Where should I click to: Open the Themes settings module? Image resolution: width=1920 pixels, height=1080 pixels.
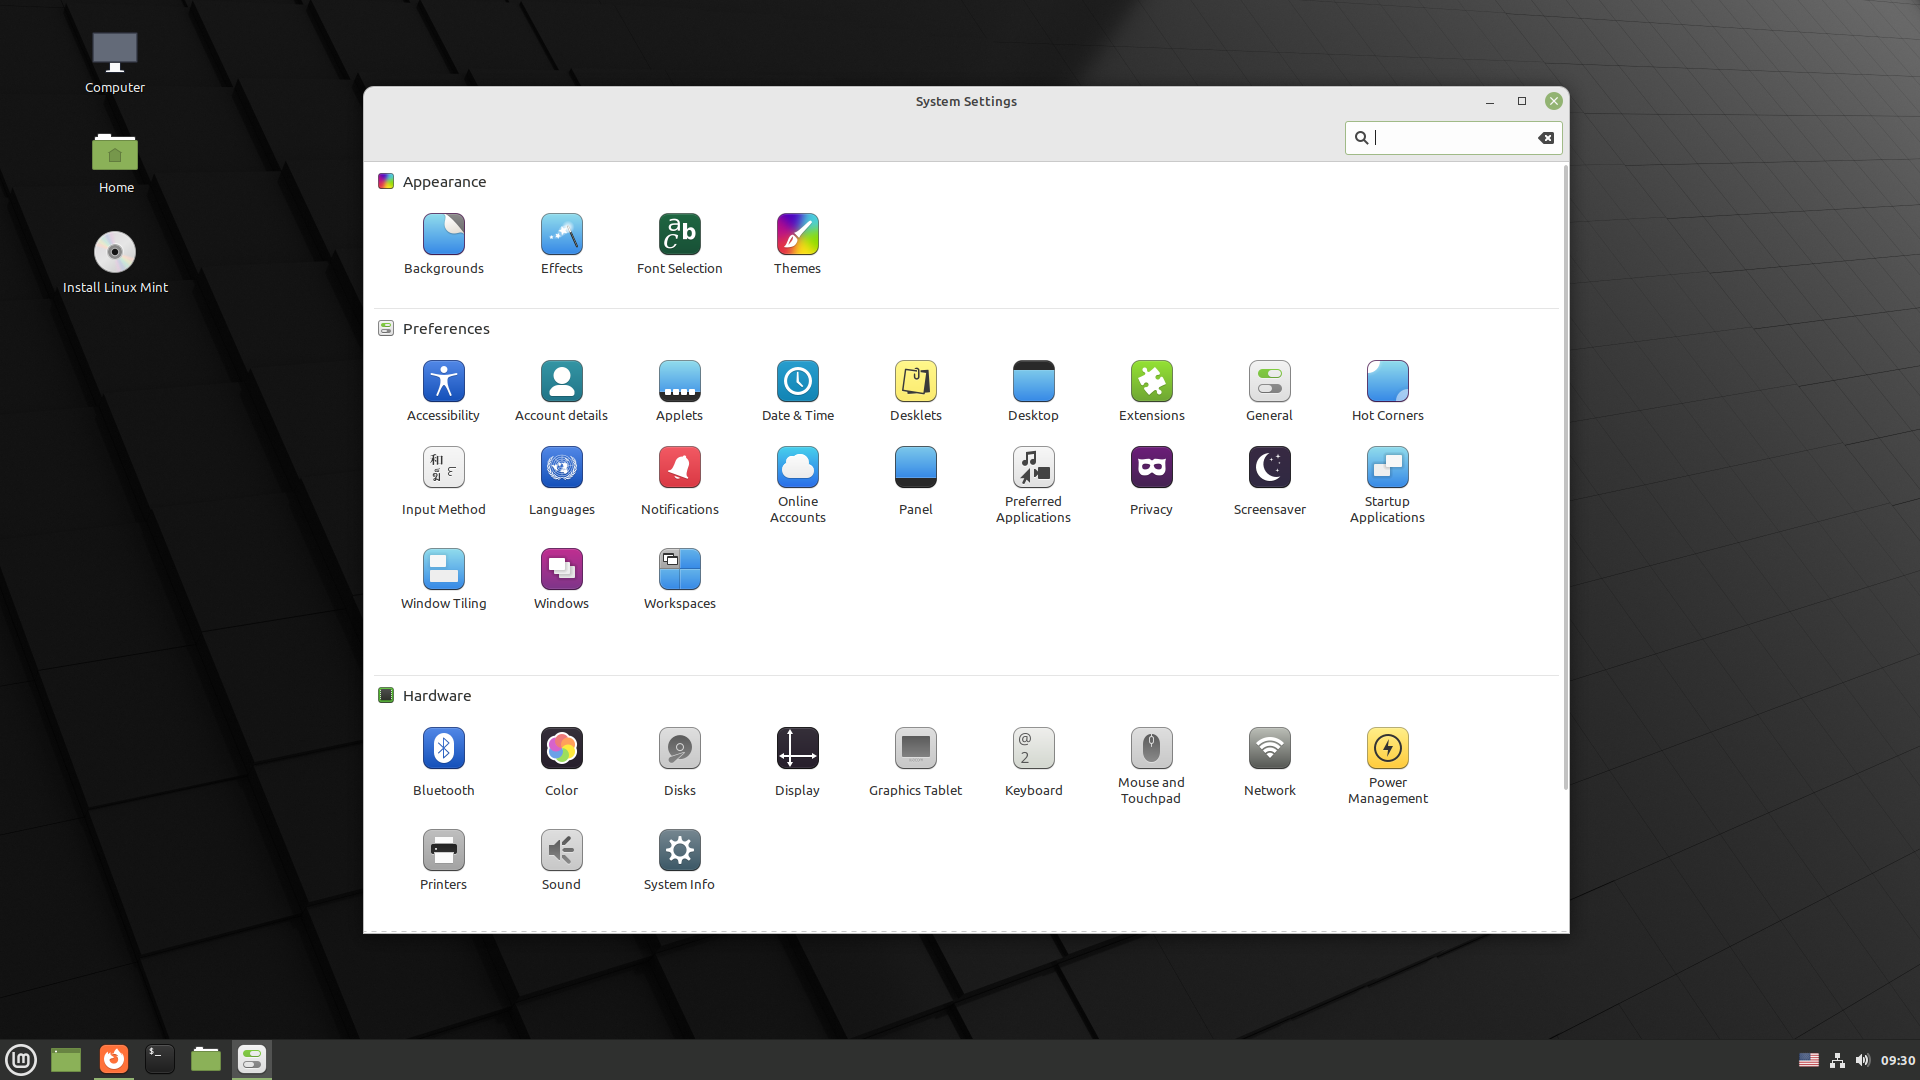(797, 243)
